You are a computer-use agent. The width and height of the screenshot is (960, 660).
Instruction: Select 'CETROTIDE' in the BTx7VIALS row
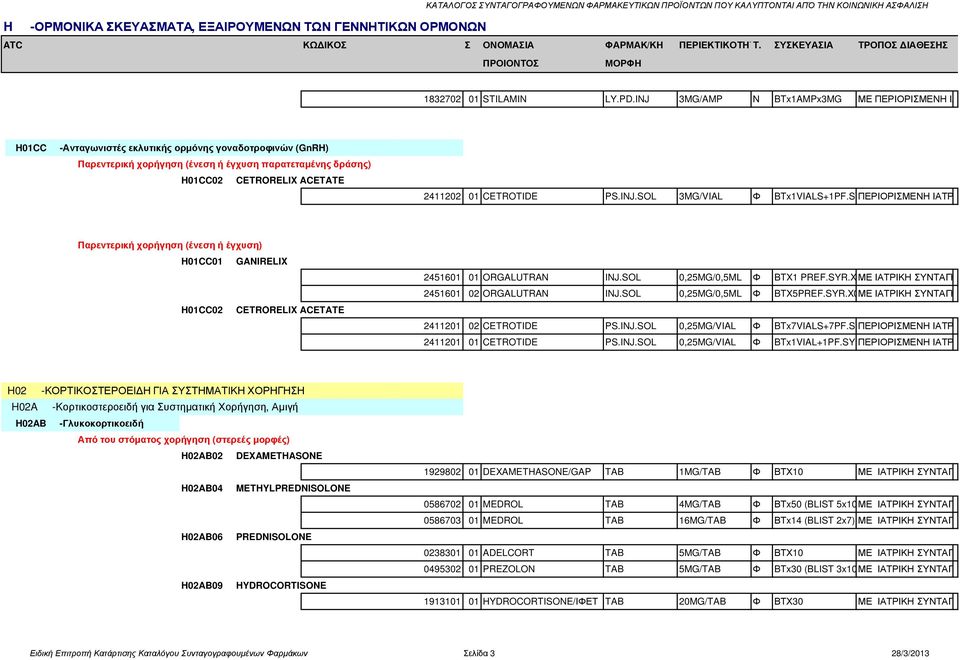pos(510,326)
